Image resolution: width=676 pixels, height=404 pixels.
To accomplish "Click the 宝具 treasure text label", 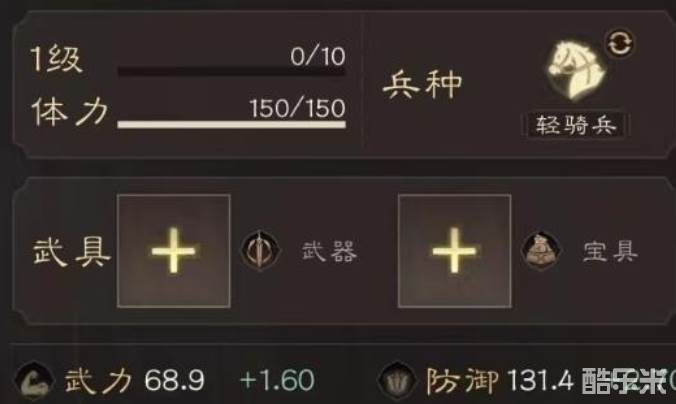I will (610, 251).
